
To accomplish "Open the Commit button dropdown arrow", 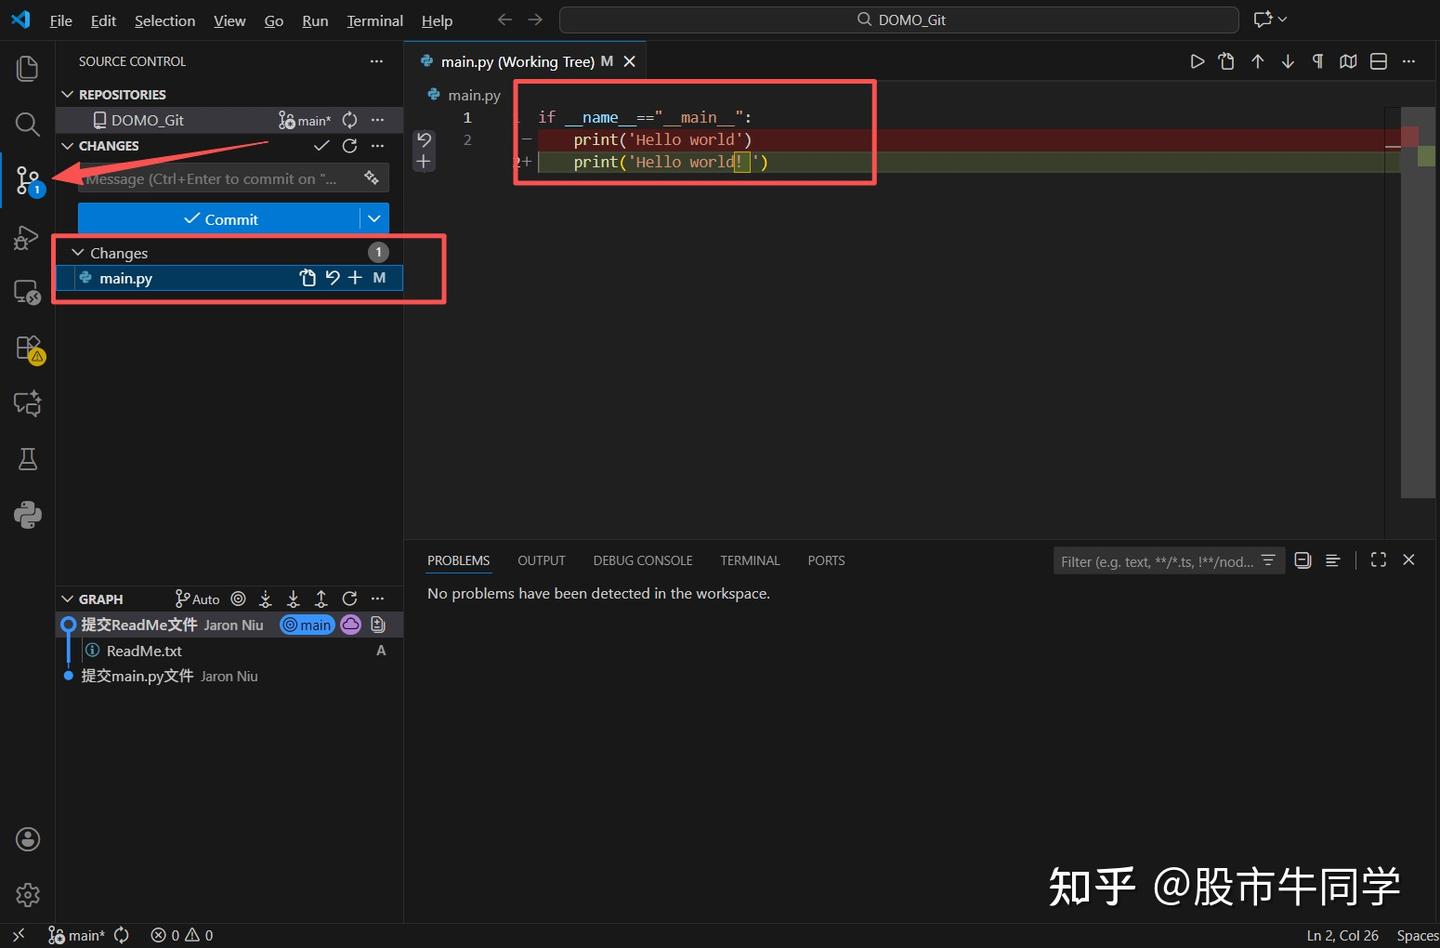I will 374,218.
